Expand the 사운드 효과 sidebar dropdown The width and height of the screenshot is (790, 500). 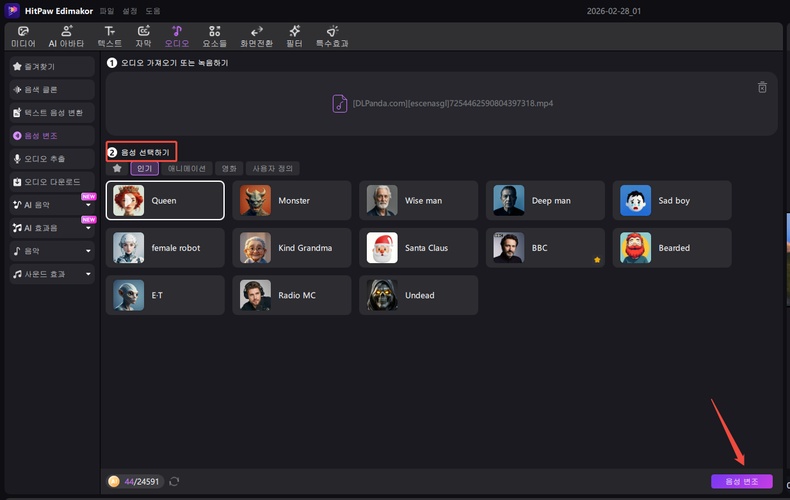88,274
